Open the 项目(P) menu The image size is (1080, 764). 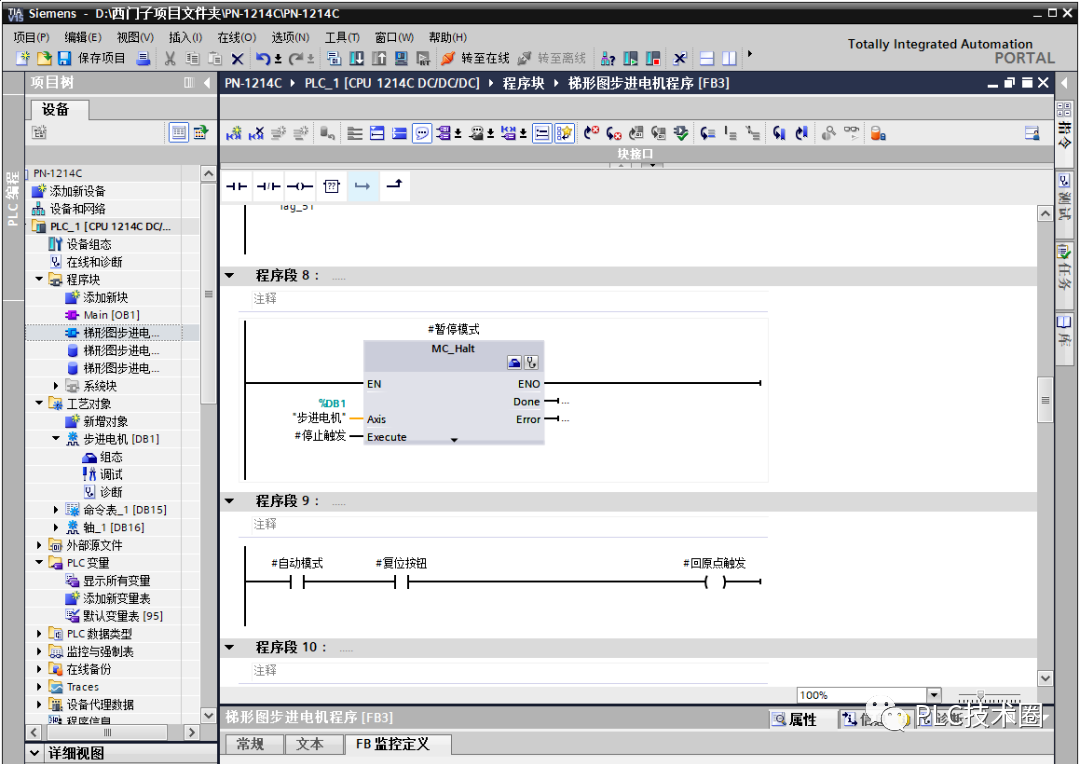(x=32, y=37)
